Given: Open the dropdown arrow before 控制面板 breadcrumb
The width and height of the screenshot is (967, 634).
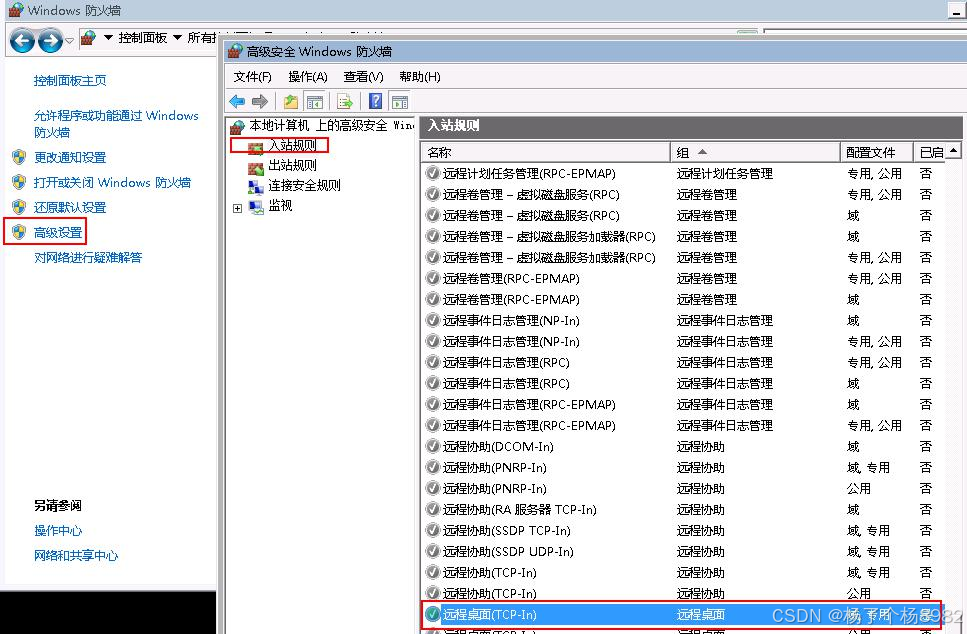Looking at the screenshot, I should tap(109, 38).
